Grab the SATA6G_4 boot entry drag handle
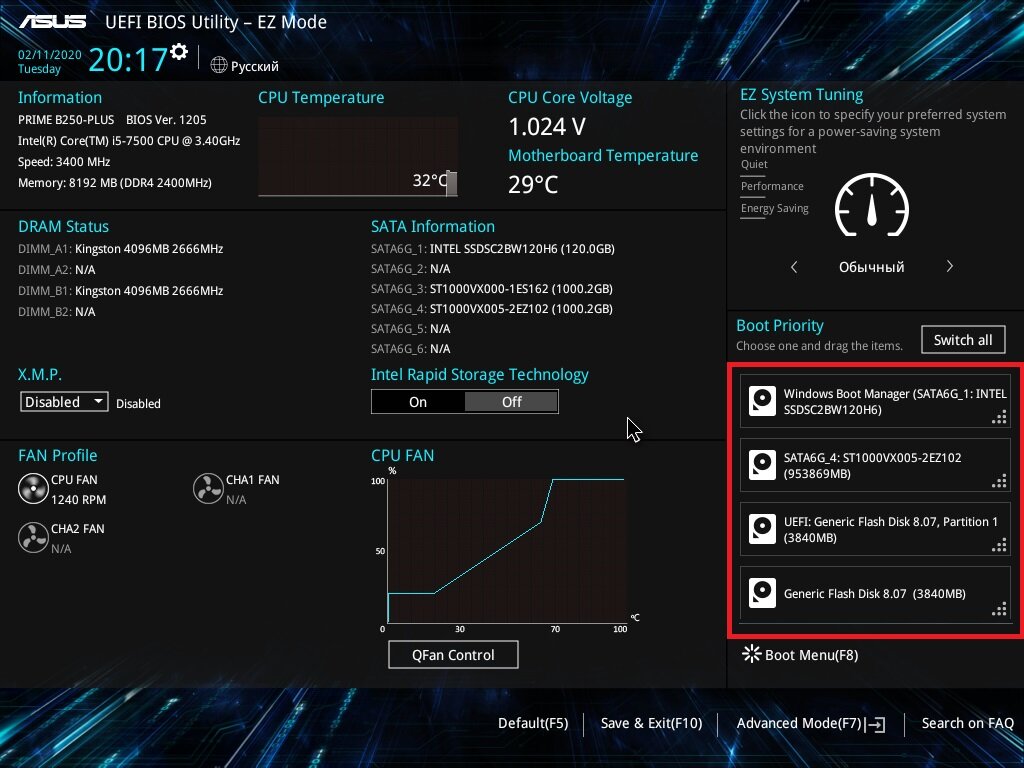 999,481
